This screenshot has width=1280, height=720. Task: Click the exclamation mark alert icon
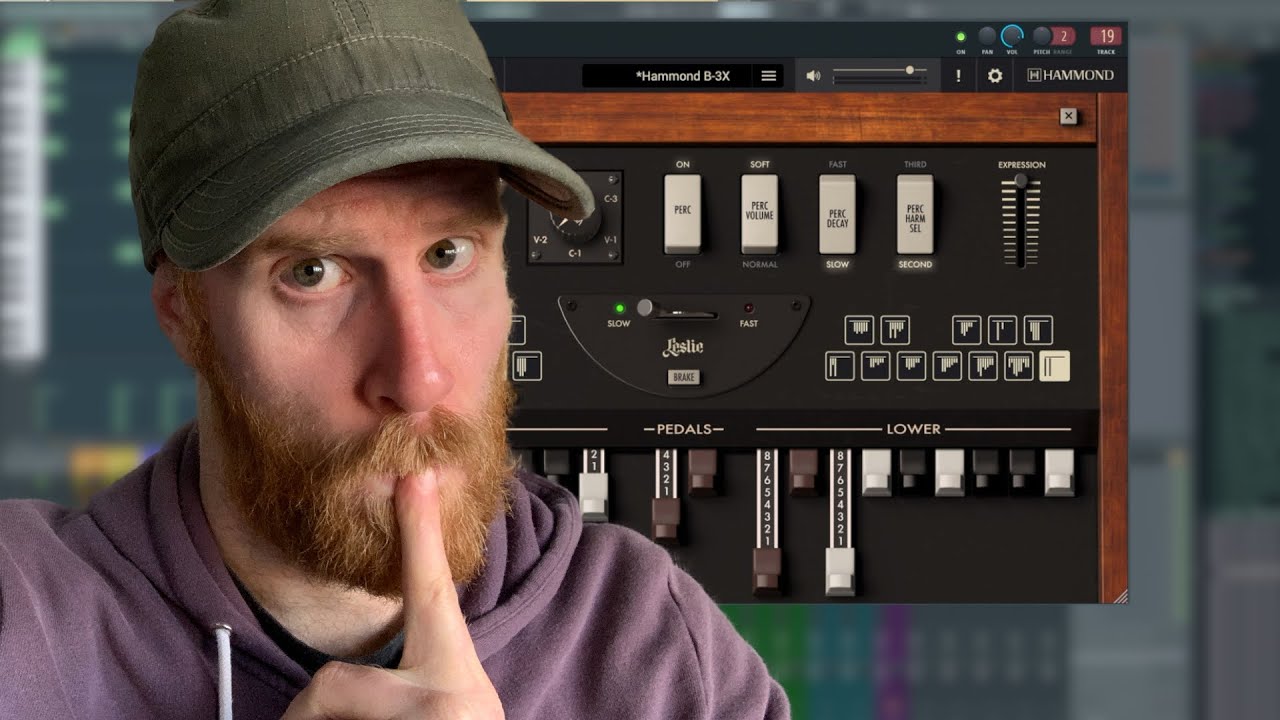(x=958, y=76)
